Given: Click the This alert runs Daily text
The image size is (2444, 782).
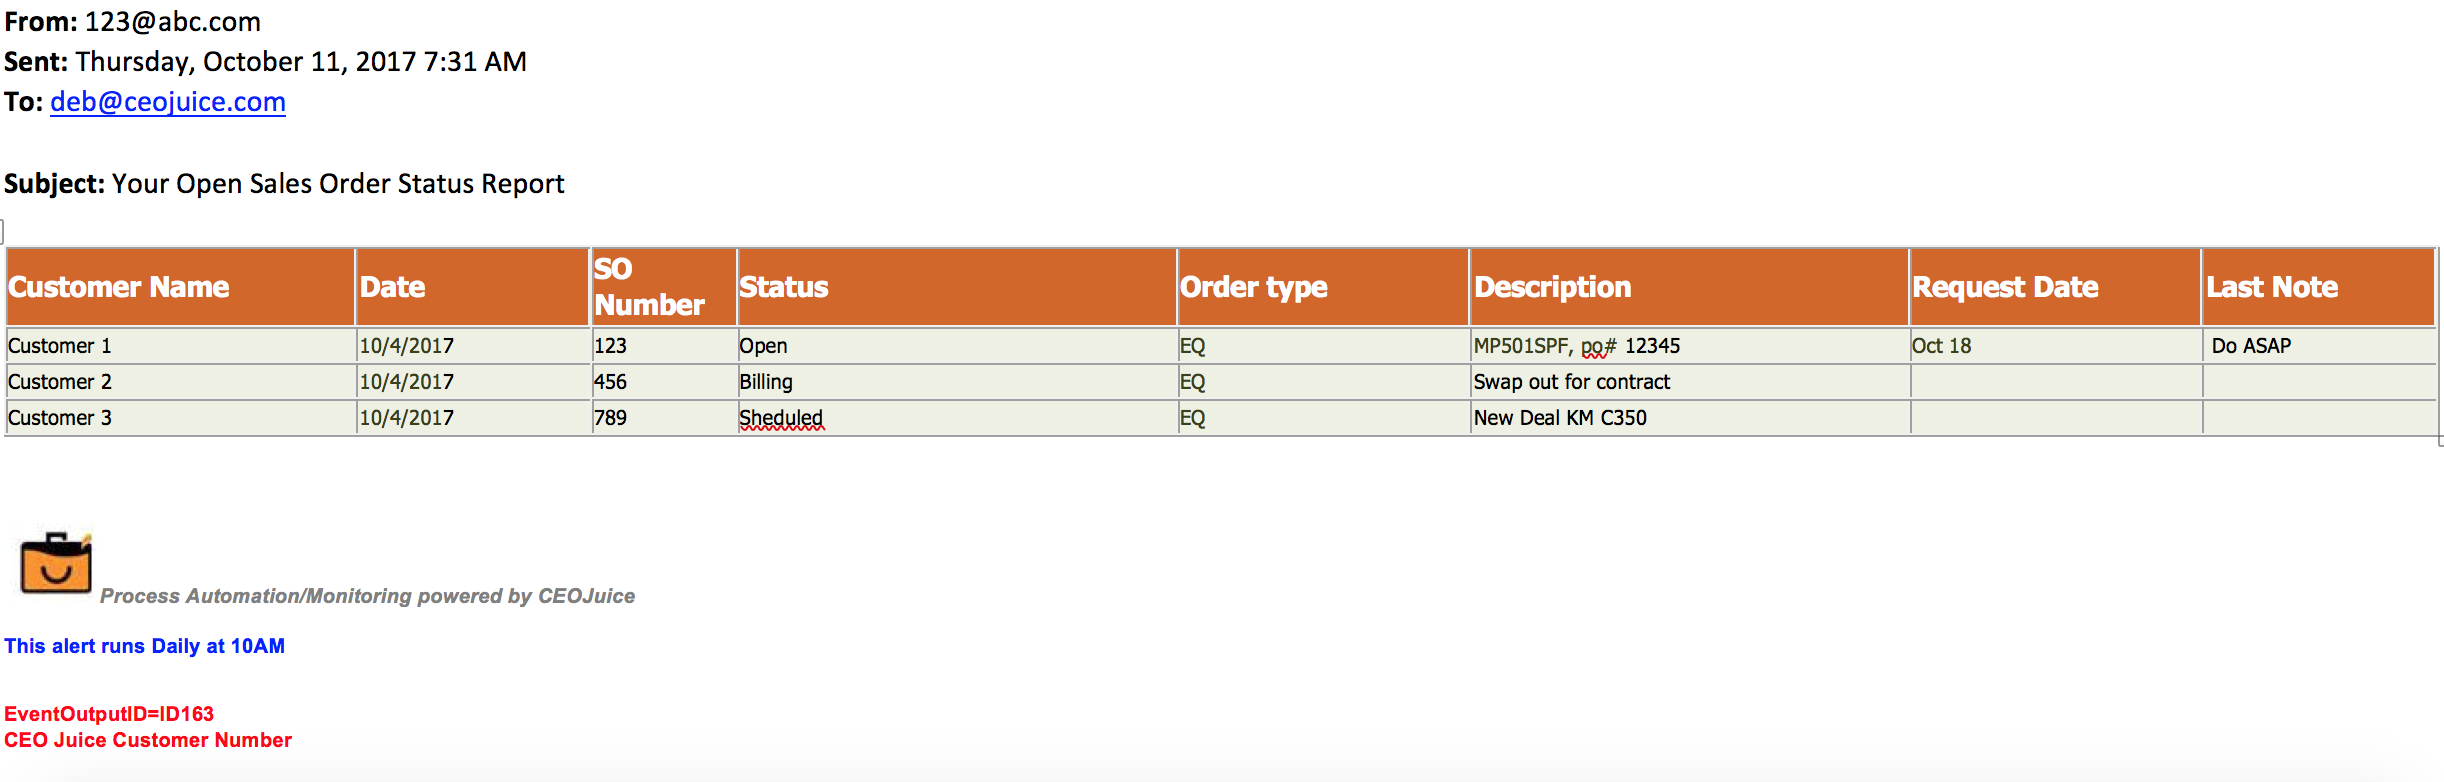Looking at the screenshot, I should point(145,646).
